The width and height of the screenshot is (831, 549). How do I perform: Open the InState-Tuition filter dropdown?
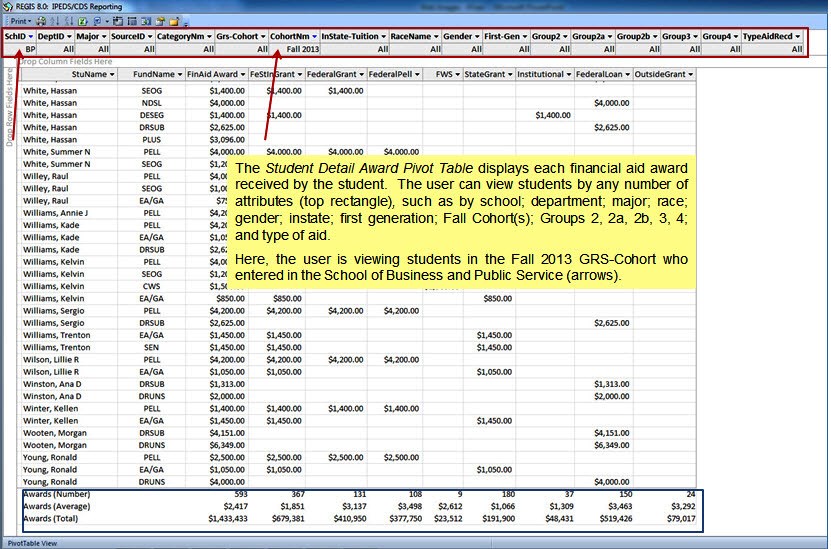click(x=383, y=36)
